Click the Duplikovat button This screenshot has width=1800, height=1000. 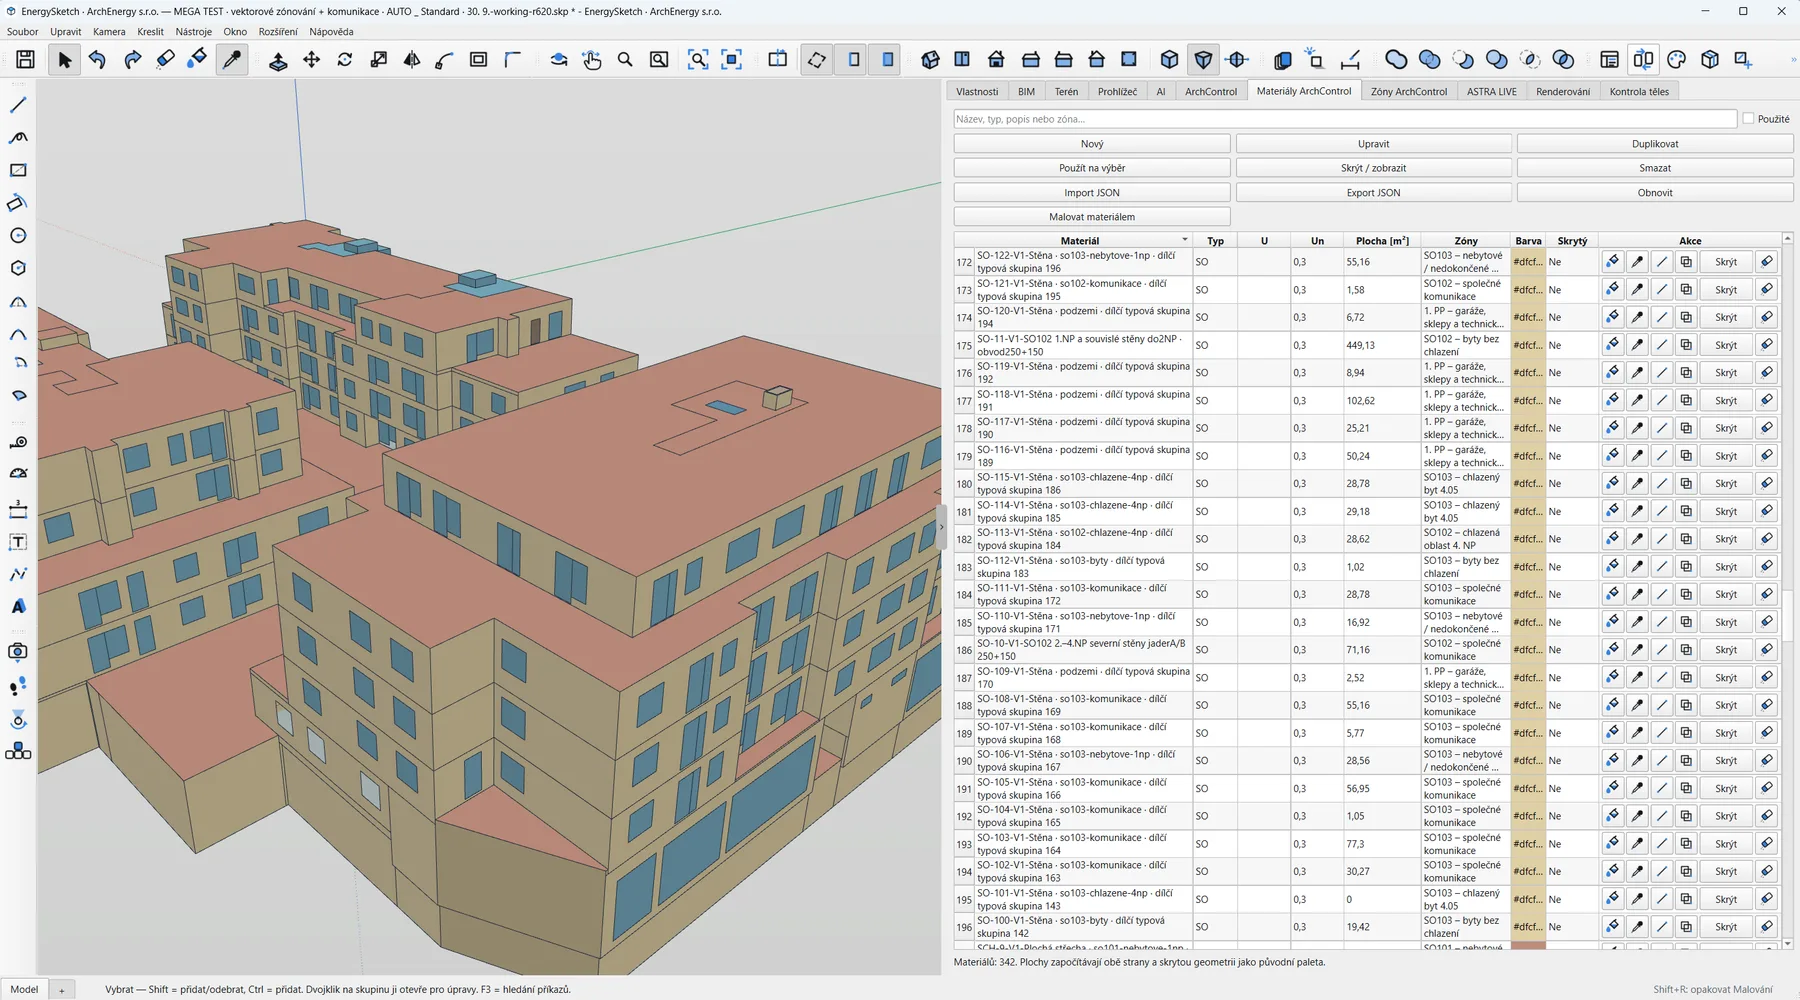[1655, 144]
